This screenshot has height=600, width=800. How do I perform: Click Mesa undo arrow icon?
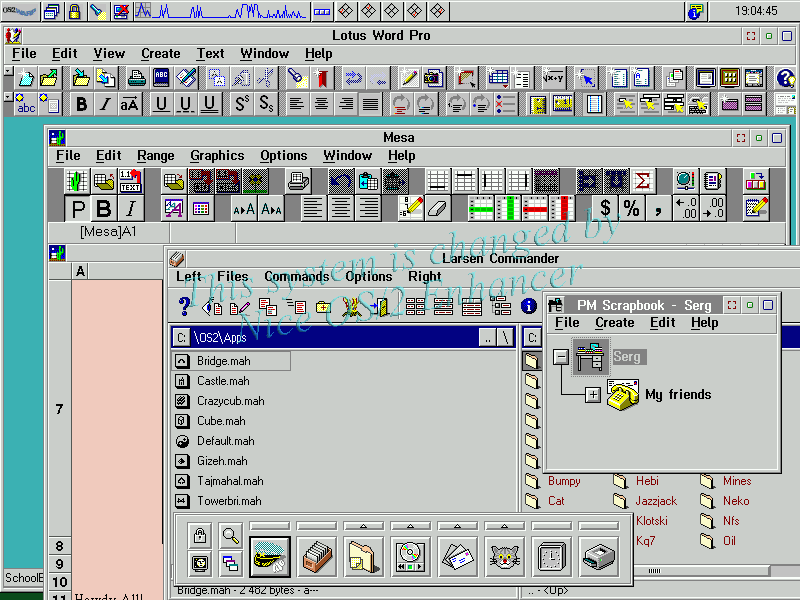pyautogui.click(x=341, y=181)
